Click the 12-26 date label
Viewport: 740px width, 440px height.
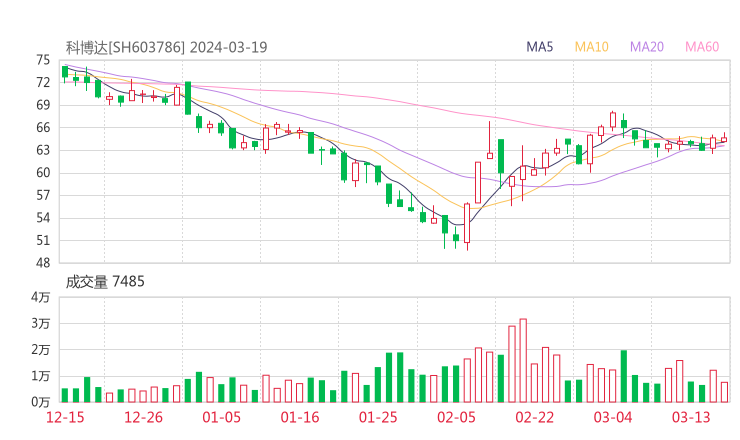coord(143,417)
